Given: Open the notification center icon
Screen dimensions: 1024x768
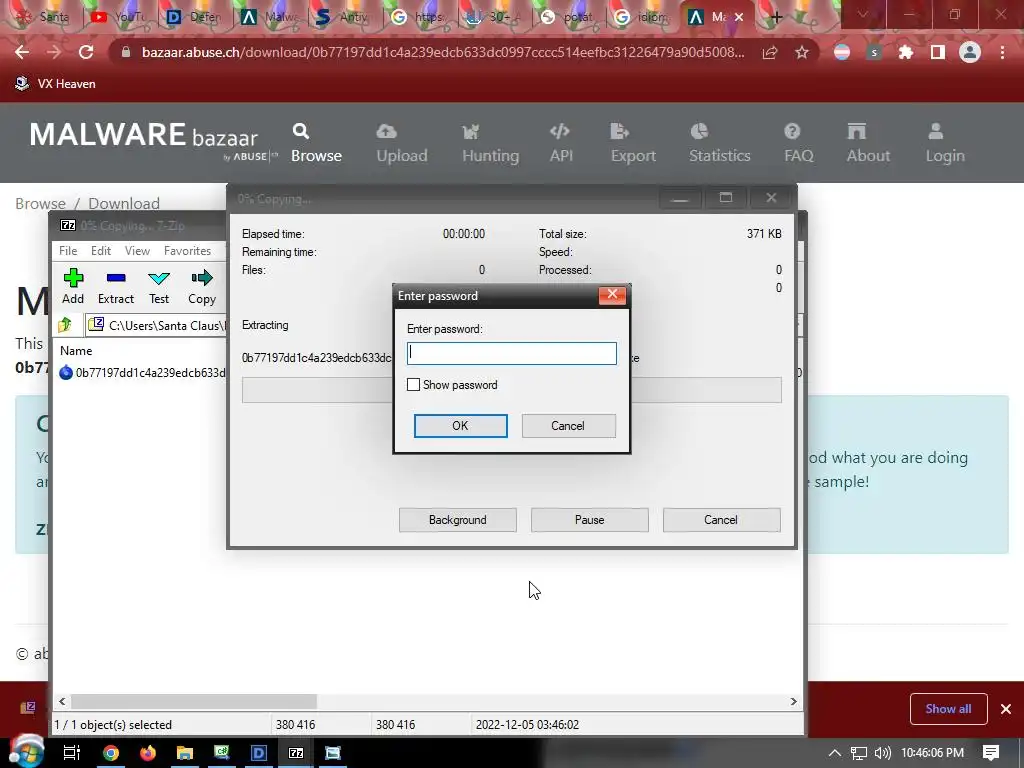Looking at the screenshot, I should pos(991,753).
